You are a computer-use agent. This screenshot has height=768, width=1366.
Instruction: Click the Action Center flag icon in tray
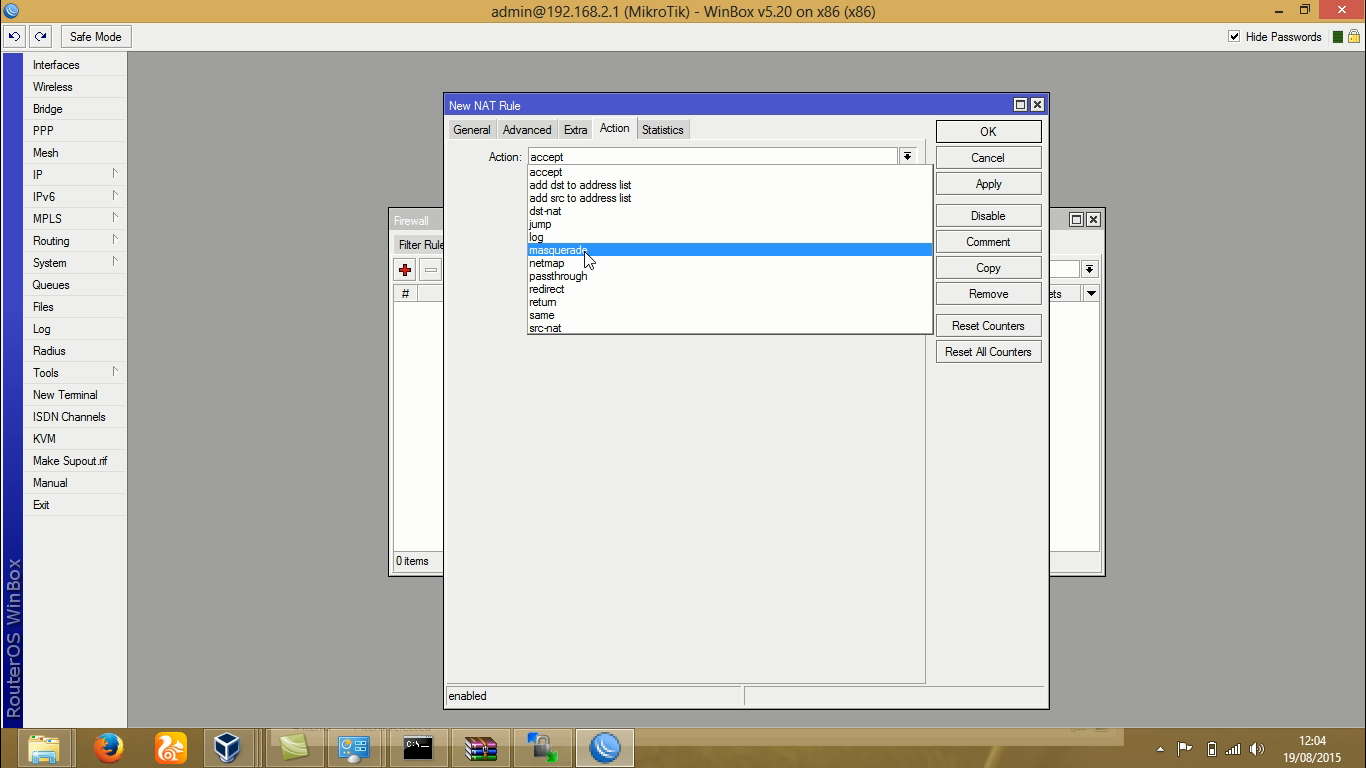(1185, 749)
